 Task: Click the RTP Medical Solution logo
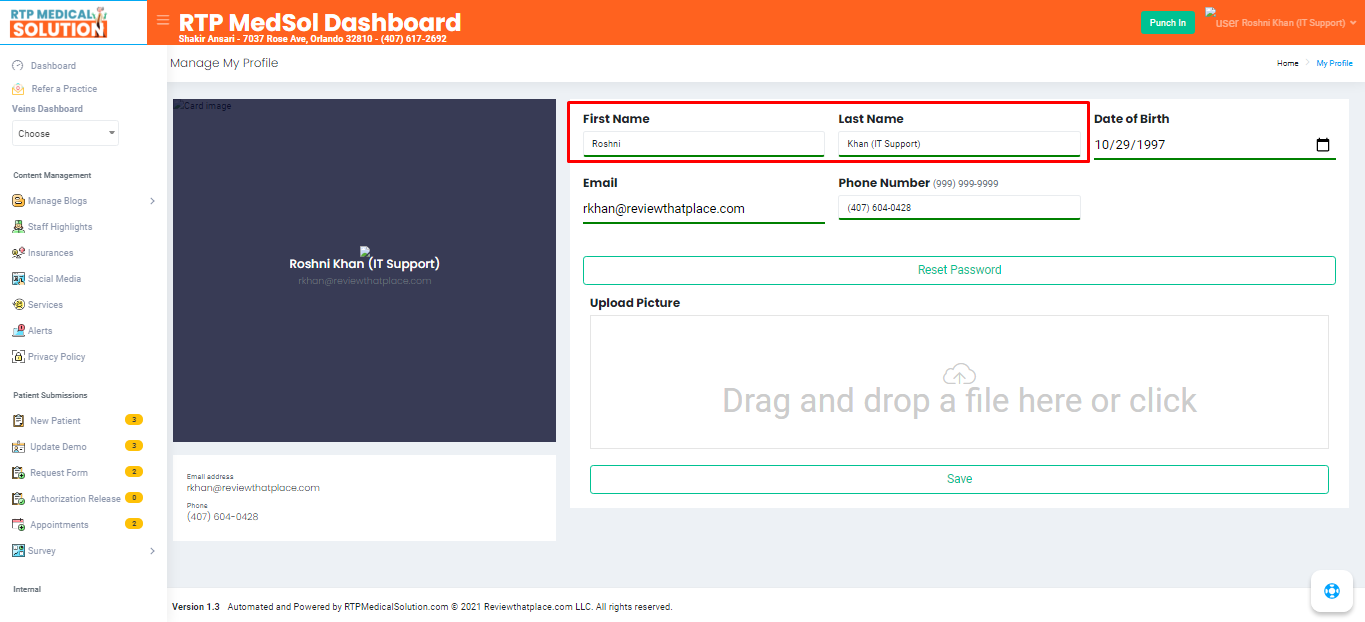click(59, 23)
